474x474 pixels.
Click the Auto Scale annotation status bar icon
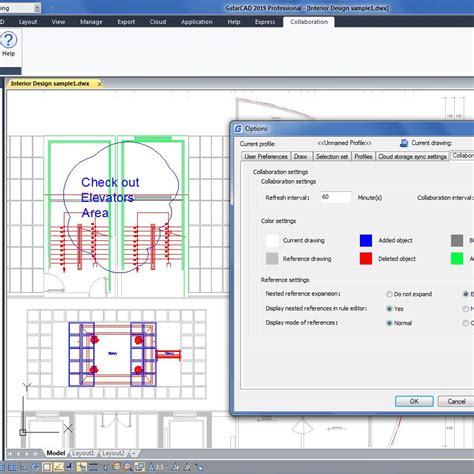187,467
